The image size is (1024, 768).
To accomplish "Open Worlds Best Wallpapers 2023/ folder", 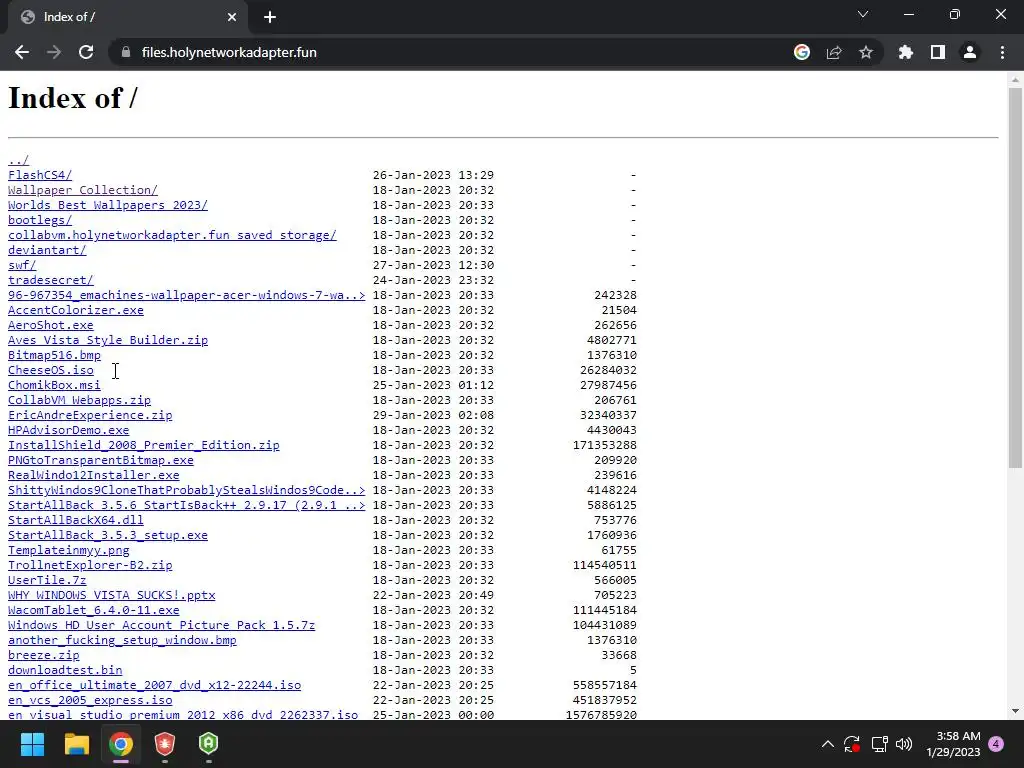I will click(108, 205).
